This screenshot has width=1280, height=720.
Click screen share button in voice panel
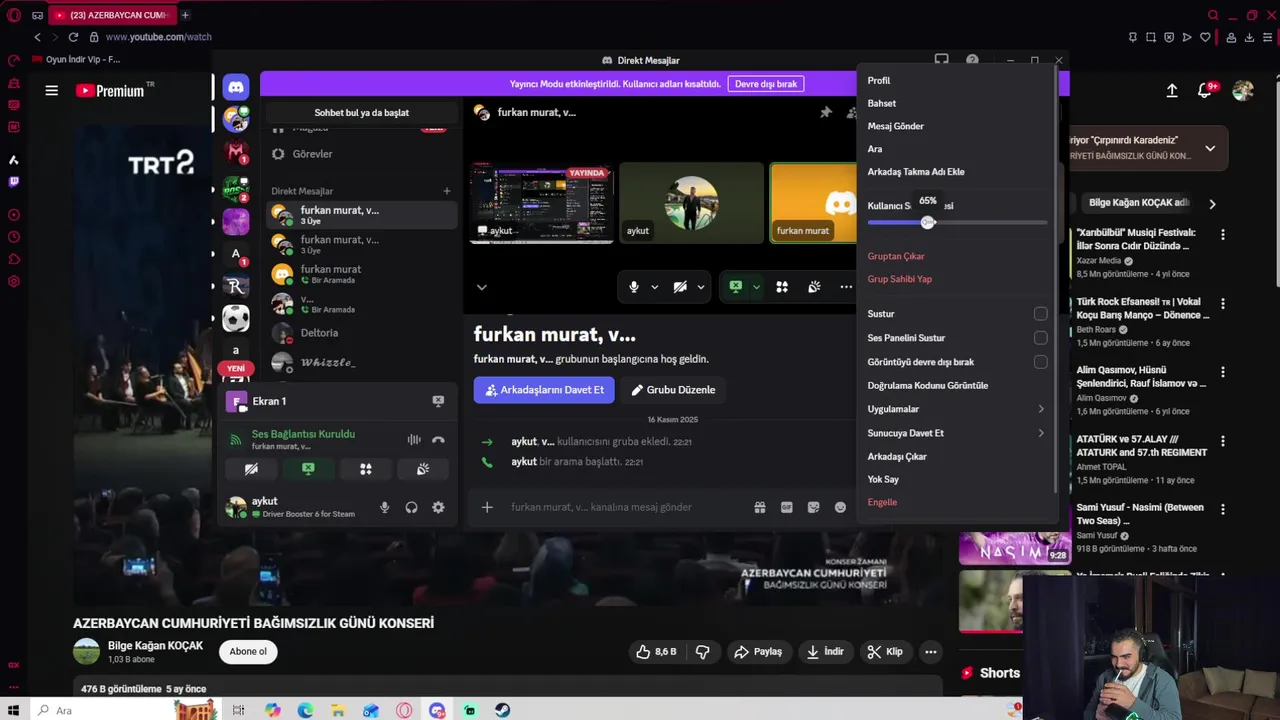(x=308, y=469)
